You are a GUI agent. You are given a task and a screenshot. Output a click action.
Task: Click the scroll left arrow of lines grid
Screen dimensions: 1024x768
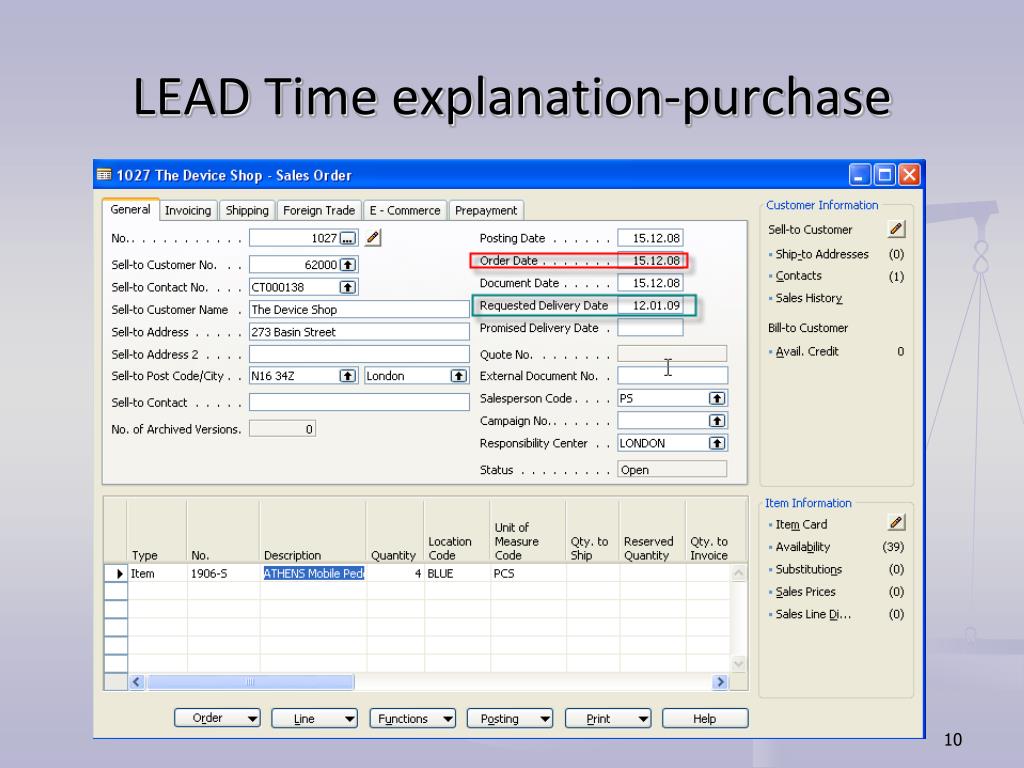[x=136, y=682]
